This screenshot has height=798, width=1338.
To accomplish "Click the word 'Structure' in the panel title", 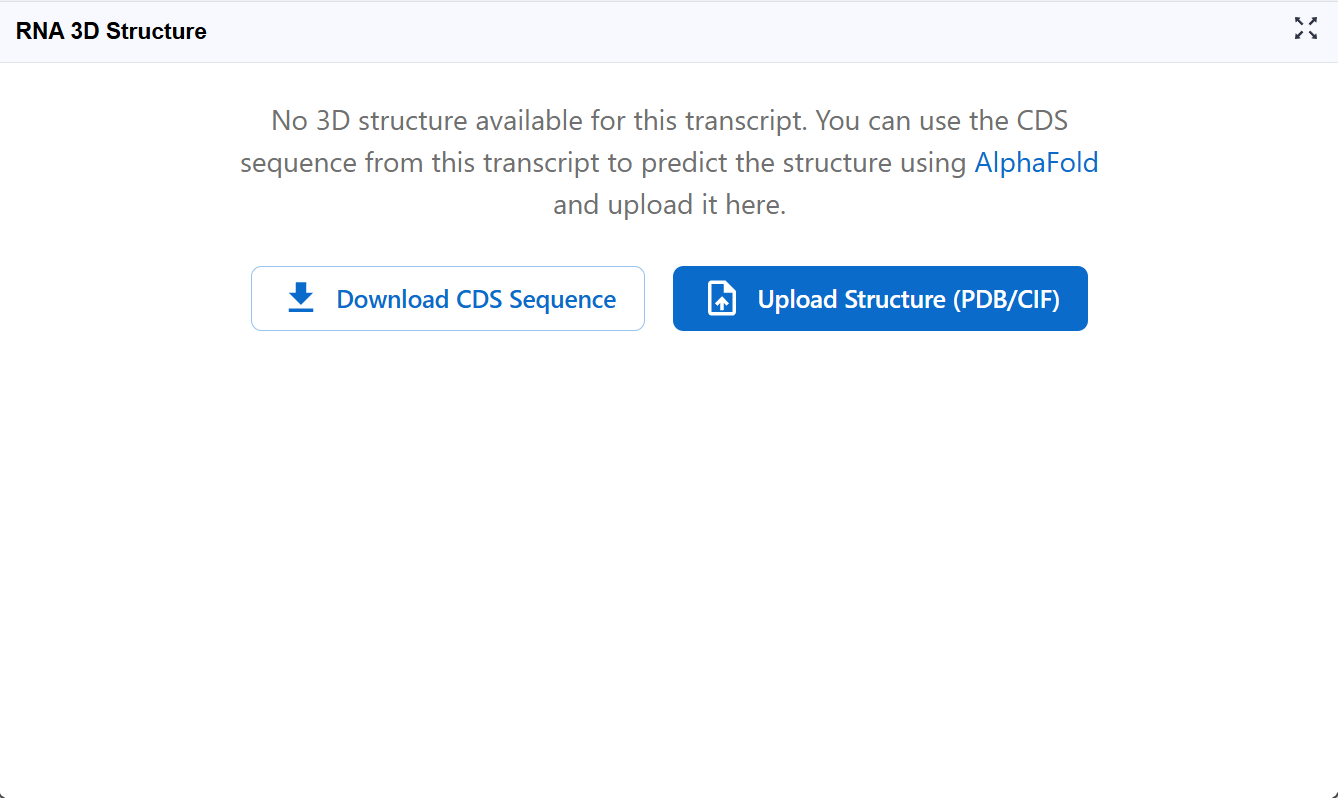I will pyautogui.click(x=156, y=31).
